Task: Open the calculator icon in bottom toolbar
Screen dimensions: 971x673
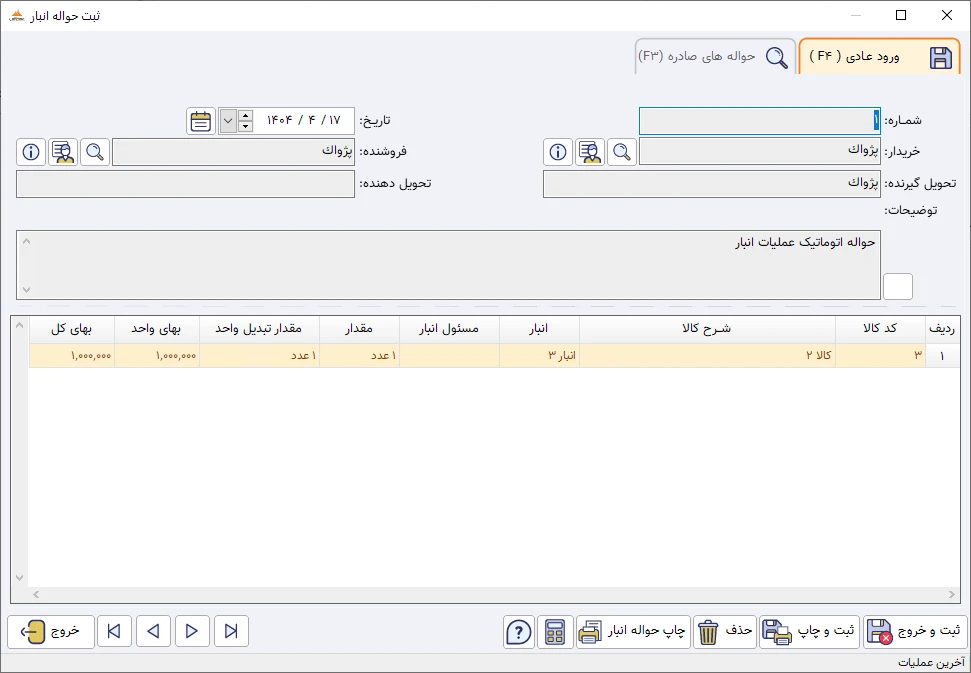Action: pyautogui.click(x=555, y=631)
